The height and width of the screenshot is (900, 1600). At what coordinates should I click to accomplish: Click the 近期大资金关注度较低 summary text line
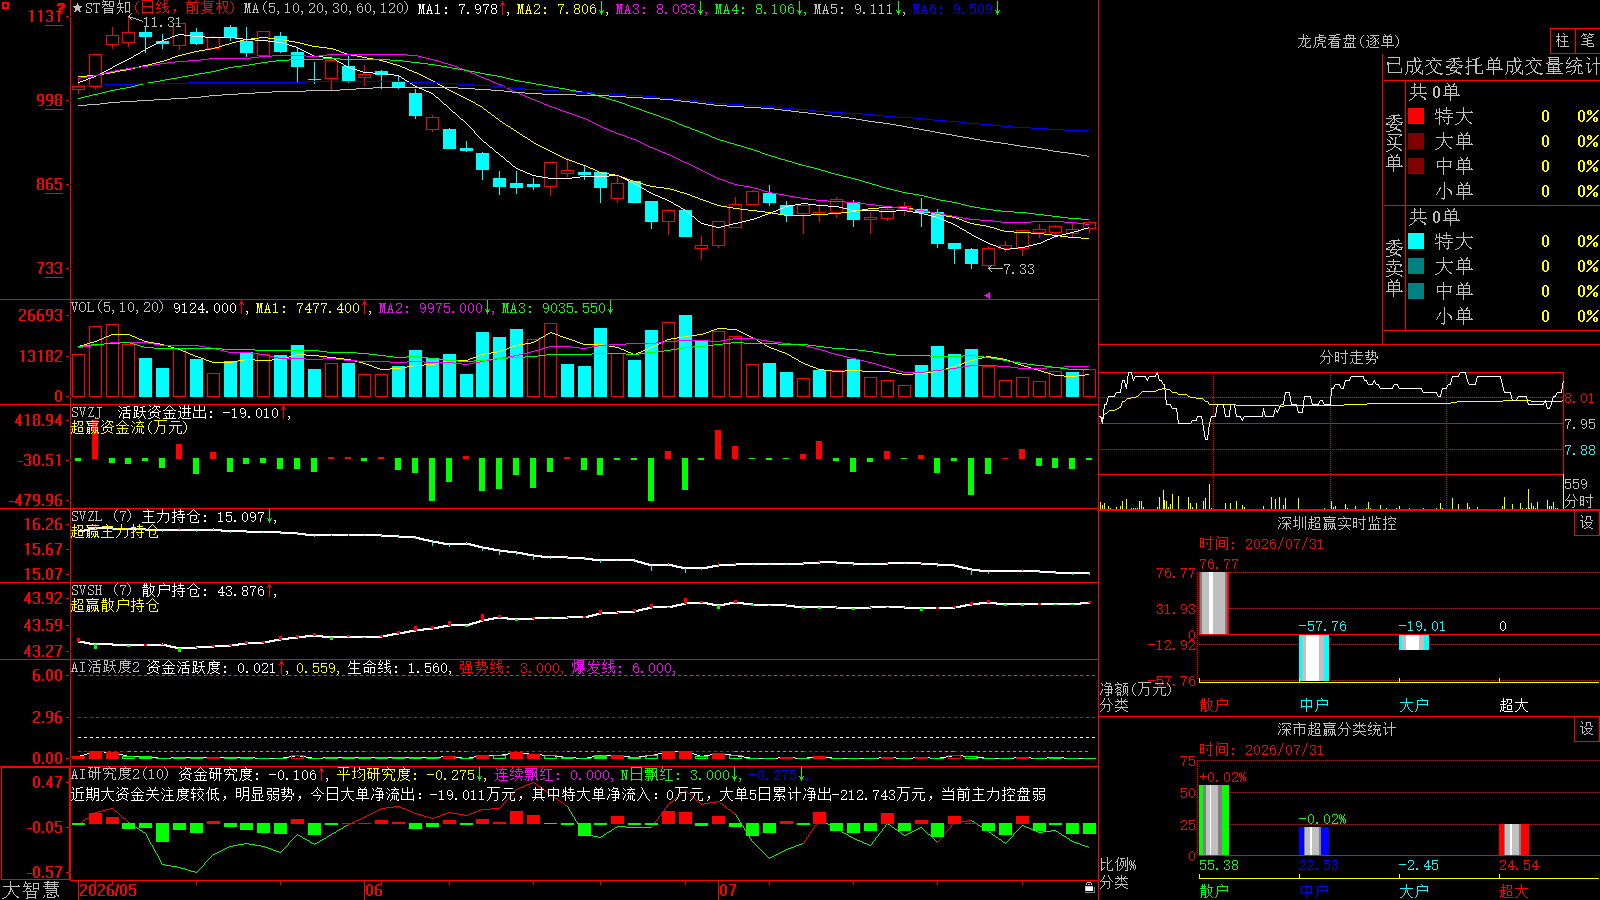click(x=558, y=795)
